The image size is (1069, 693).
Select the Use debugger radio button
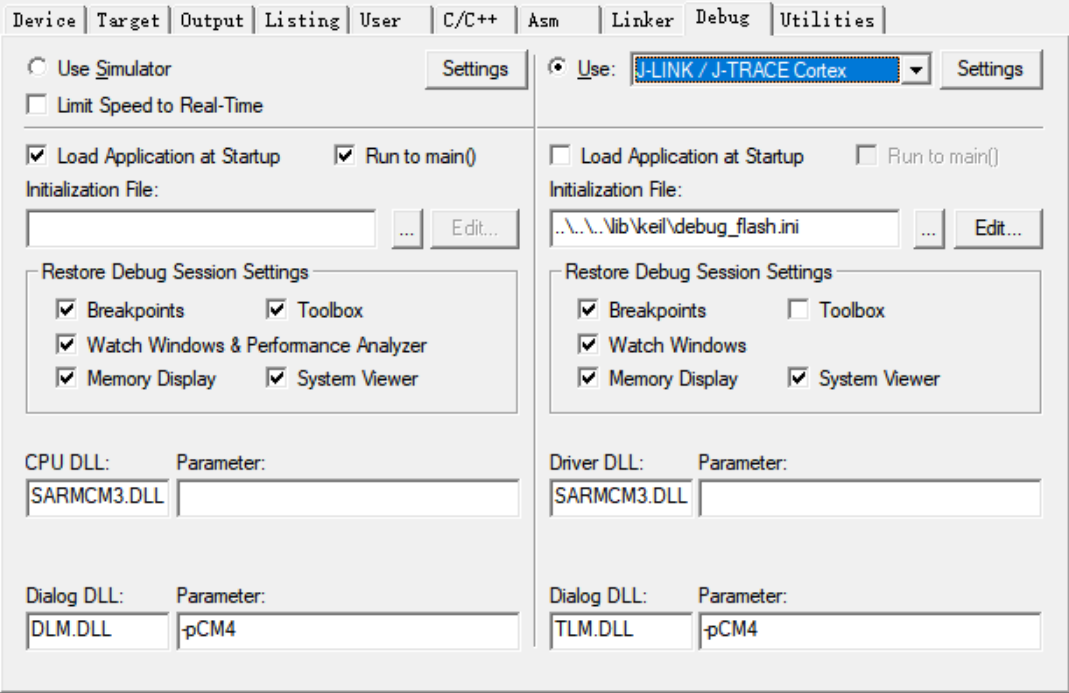pos(560,69)
